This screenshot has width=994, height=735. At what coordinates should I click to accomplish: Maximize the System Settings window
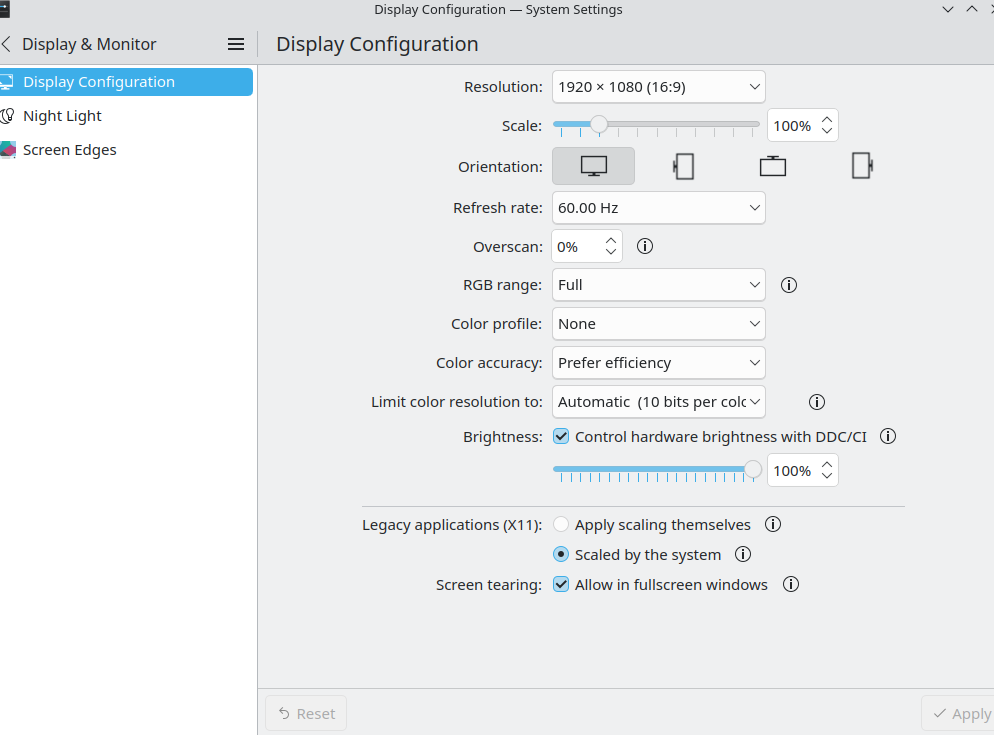click(972, 9)
